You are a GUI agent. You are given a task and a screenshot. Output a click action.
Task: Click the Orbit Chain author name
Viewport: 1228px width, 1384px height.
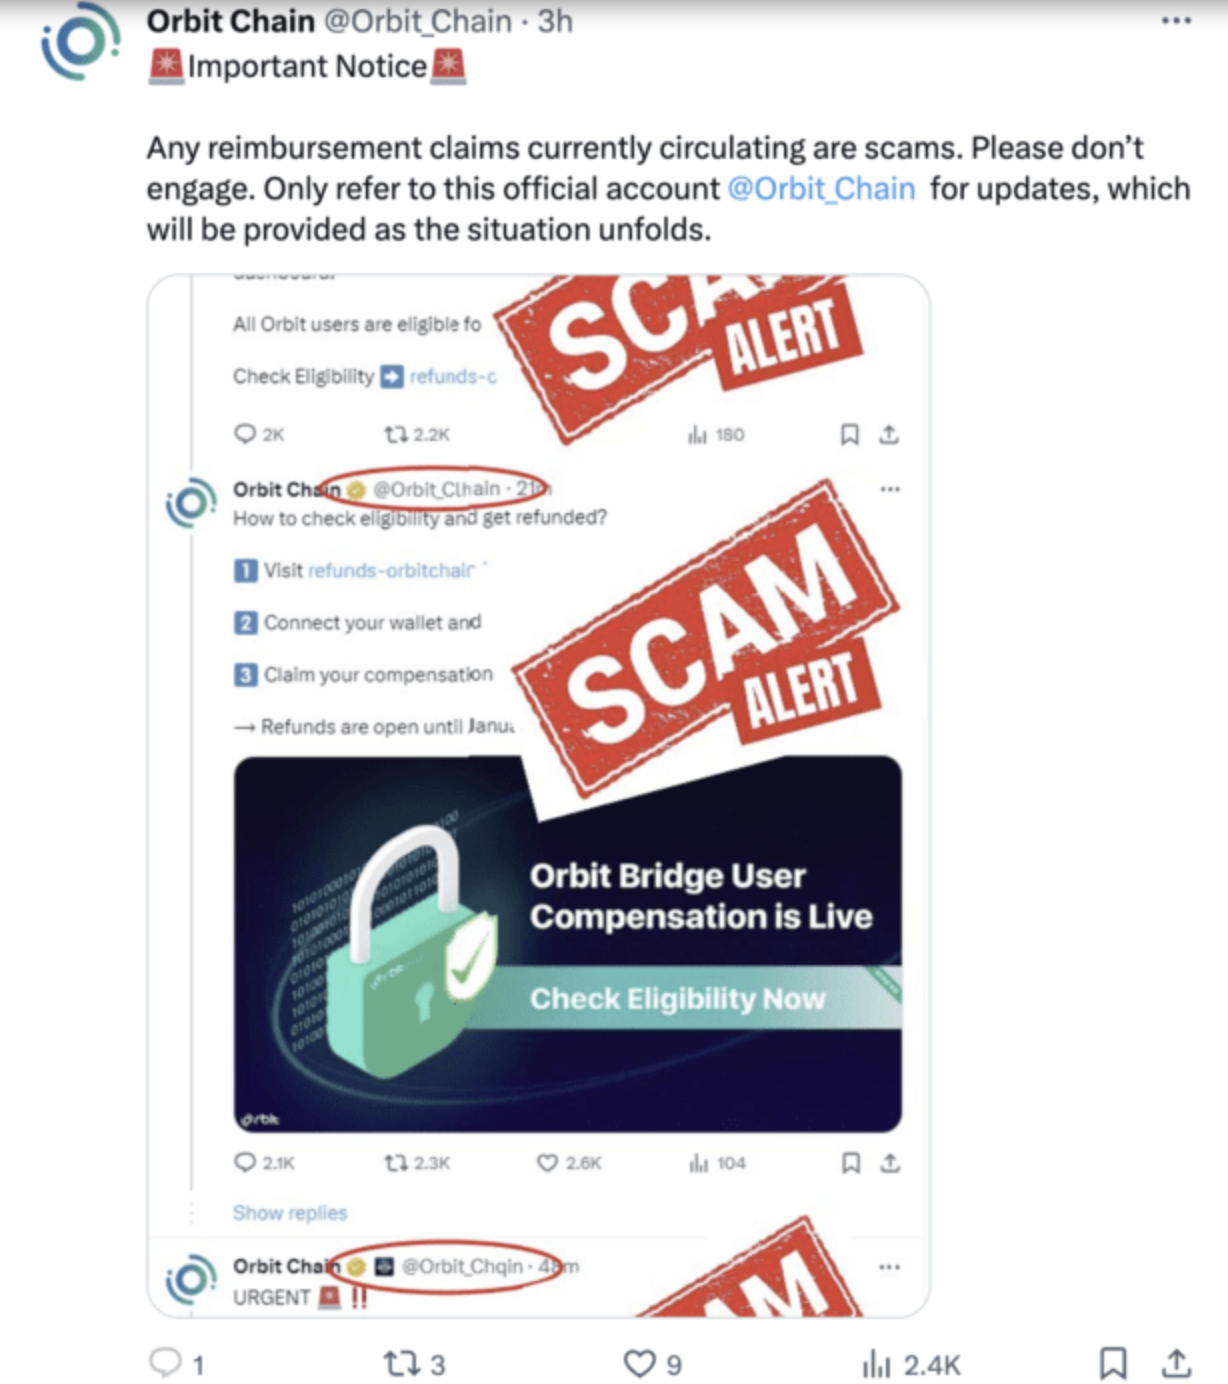[x=230, y=21]
